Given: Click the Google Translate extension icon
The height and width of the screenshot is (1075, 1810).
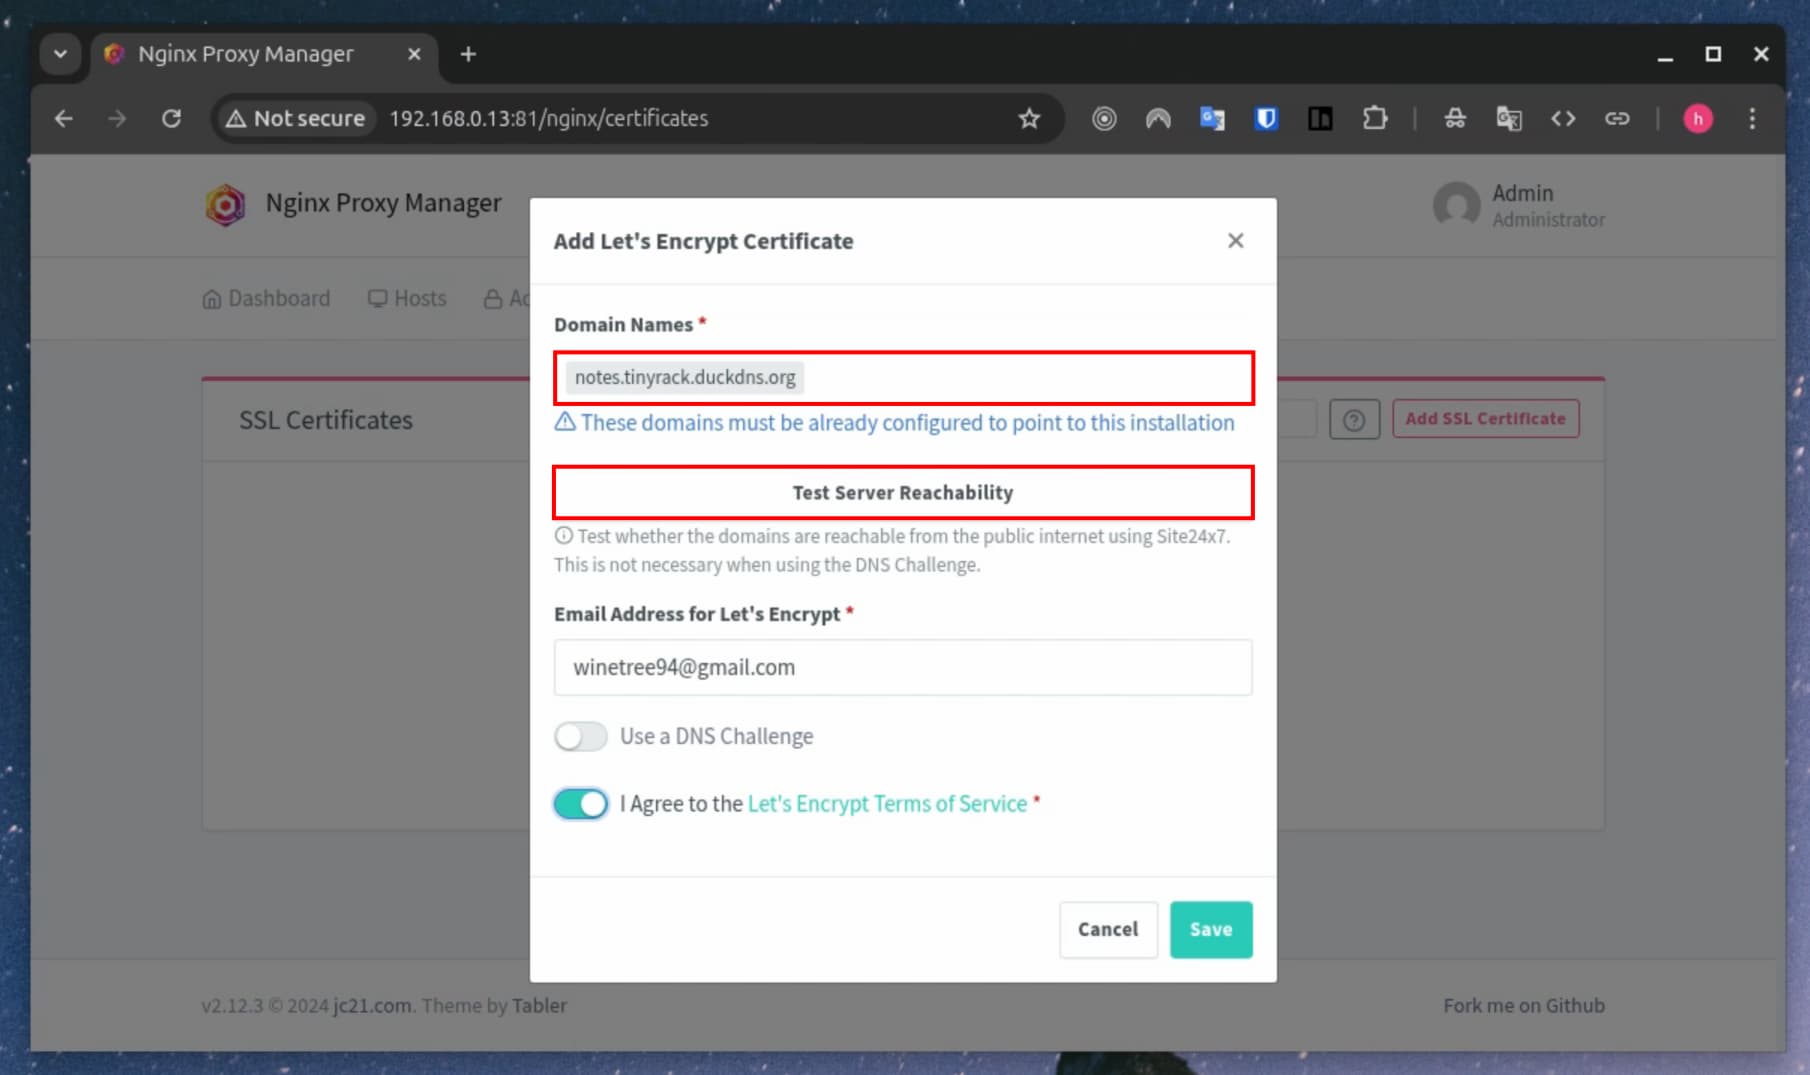Looking at the screenshot, I should coord(1212,119).
